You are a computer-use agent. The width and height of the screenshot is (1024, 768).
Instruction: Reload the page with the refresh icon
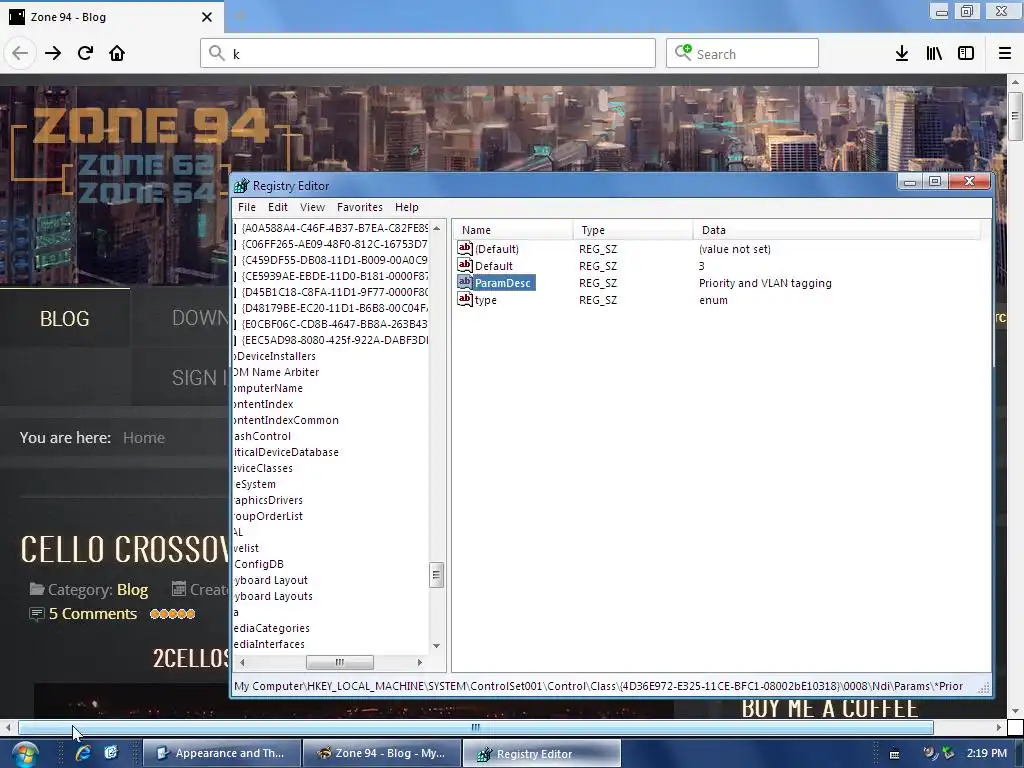click(85, 53)
